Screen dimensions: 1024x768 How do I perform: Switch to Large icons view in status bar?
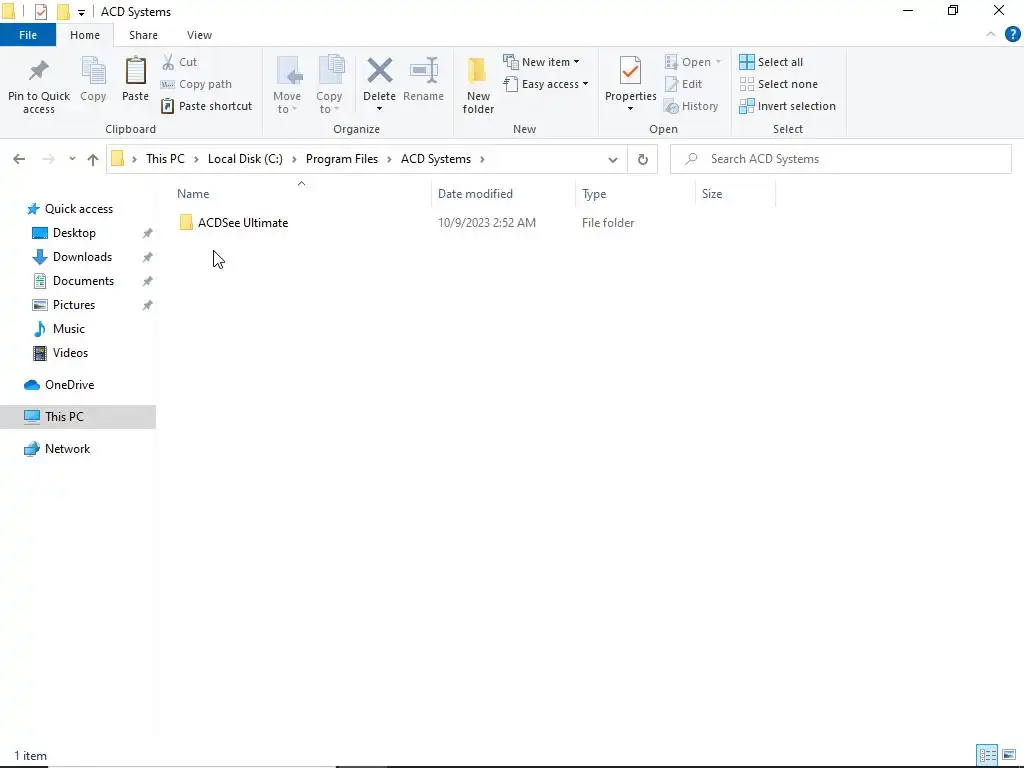click(1009, 755)
